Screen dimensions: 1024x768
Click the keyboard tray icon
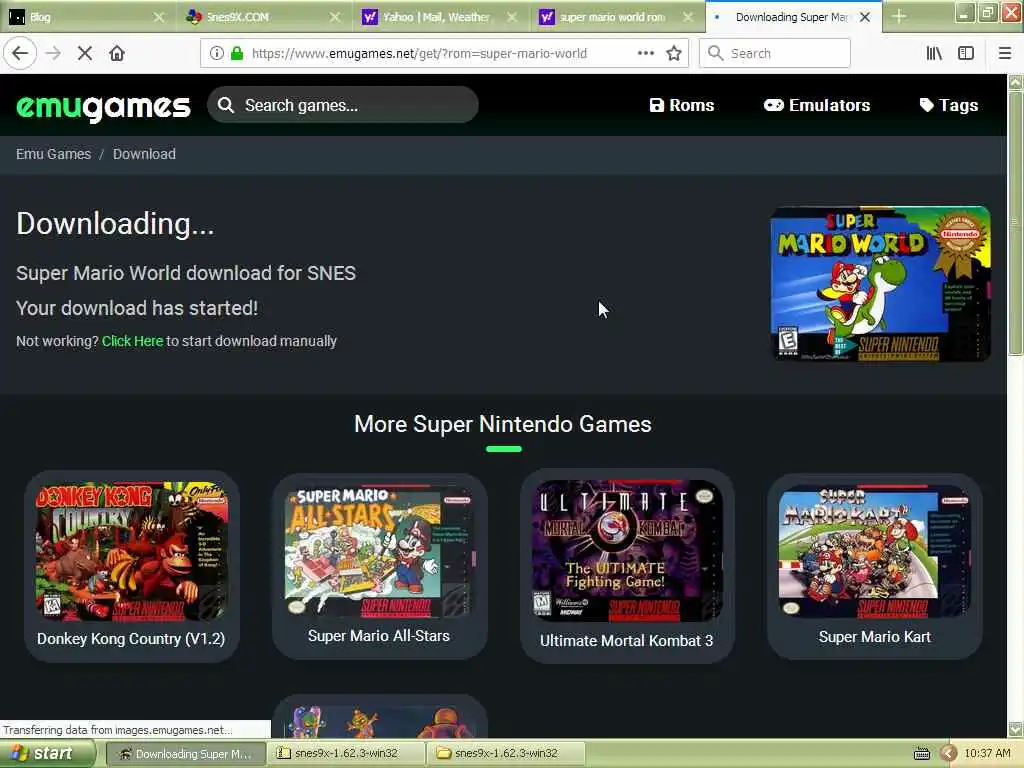pos(921,754)
